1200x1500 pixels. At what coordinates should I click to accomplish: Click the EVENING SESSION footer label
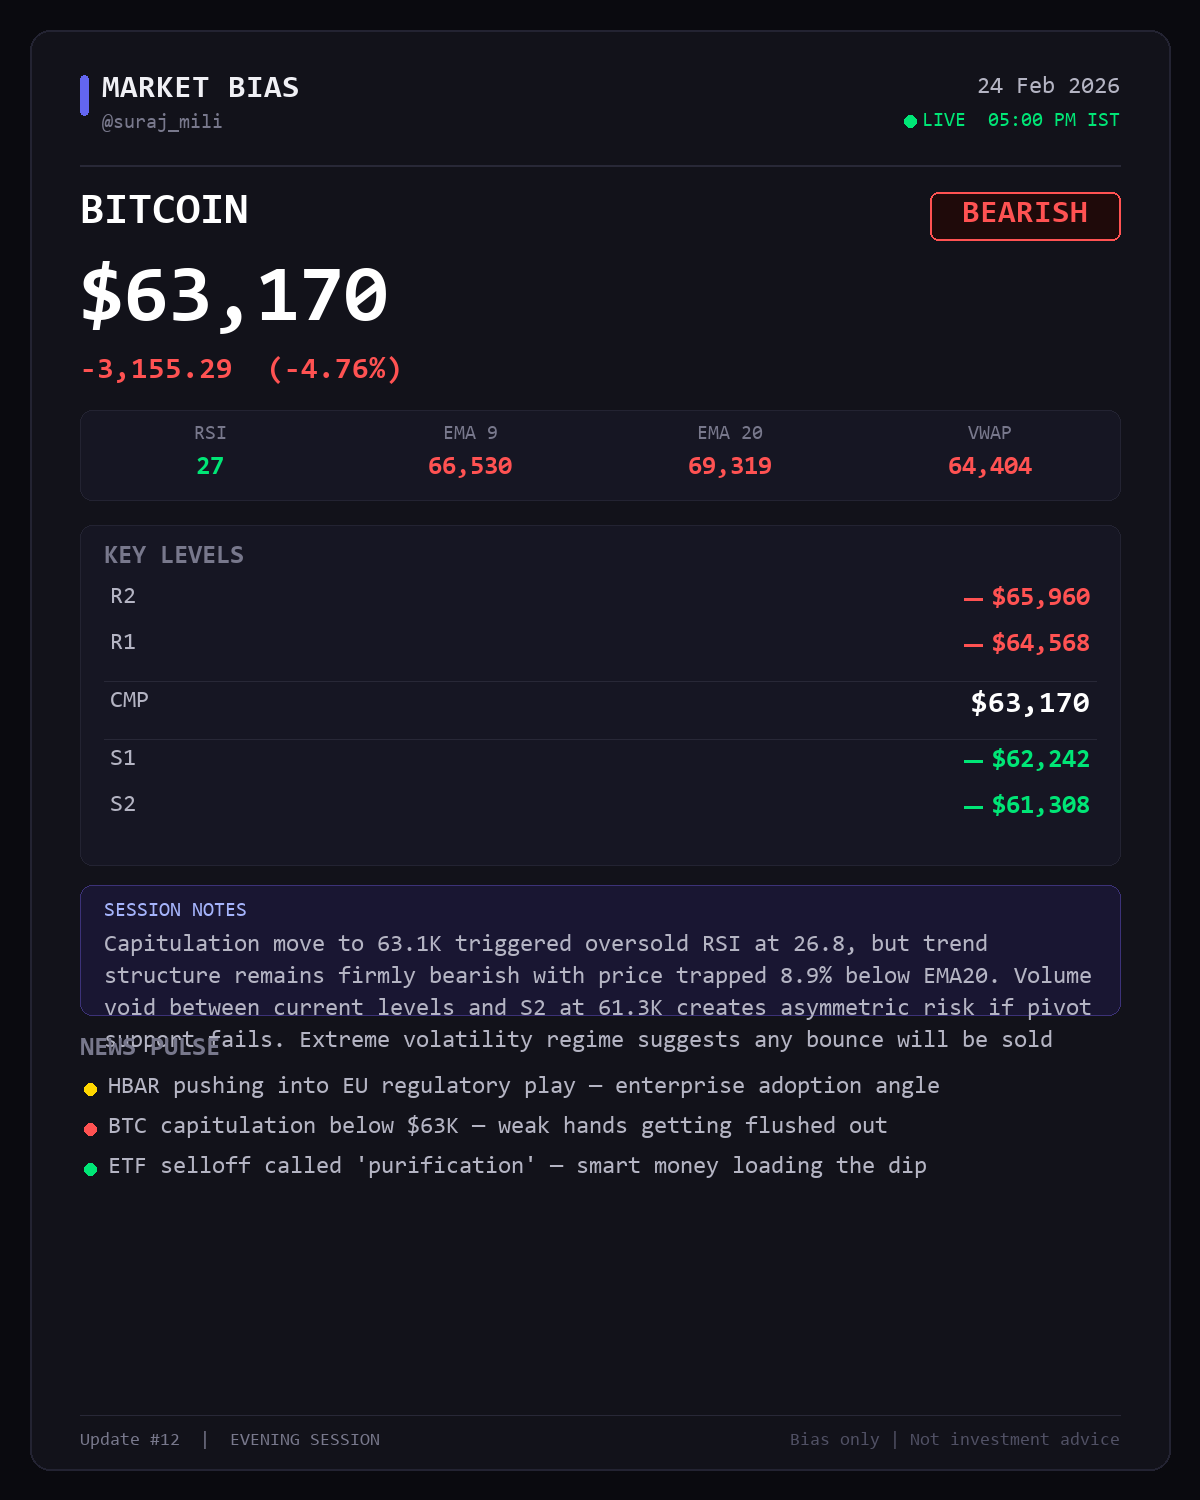(305, 1440)
